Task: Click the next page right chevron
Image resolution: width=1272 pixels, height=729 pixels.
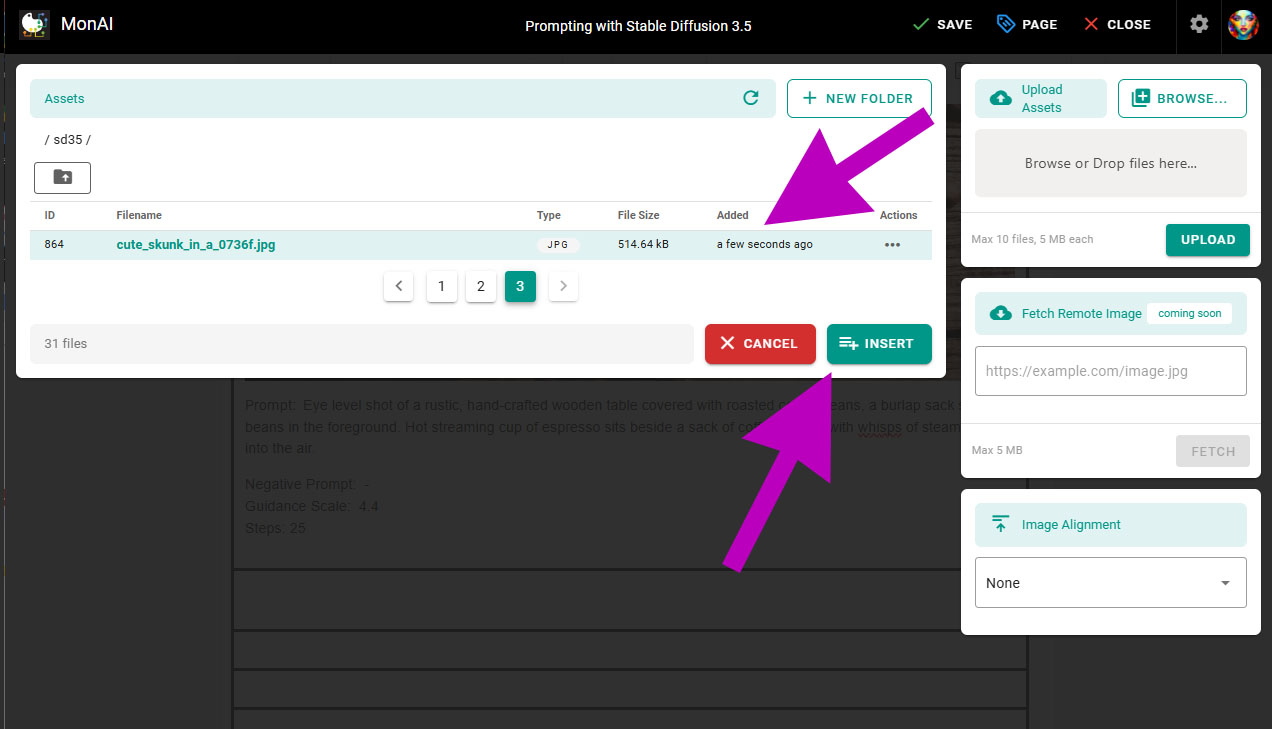Action: click(563, 287)
